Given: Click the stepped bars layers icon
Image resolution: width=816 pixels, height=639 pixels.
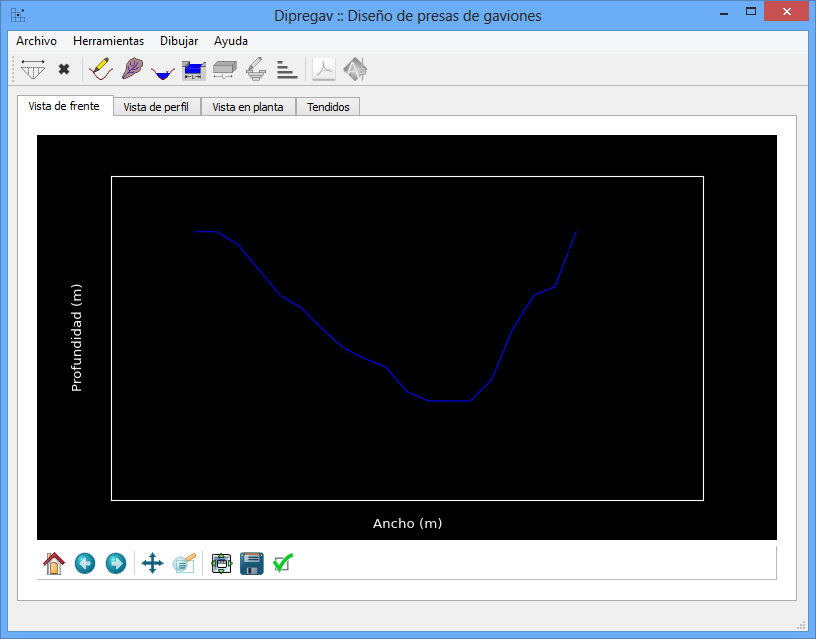Looking at the screenshot, I should click(x=287, y=70).
